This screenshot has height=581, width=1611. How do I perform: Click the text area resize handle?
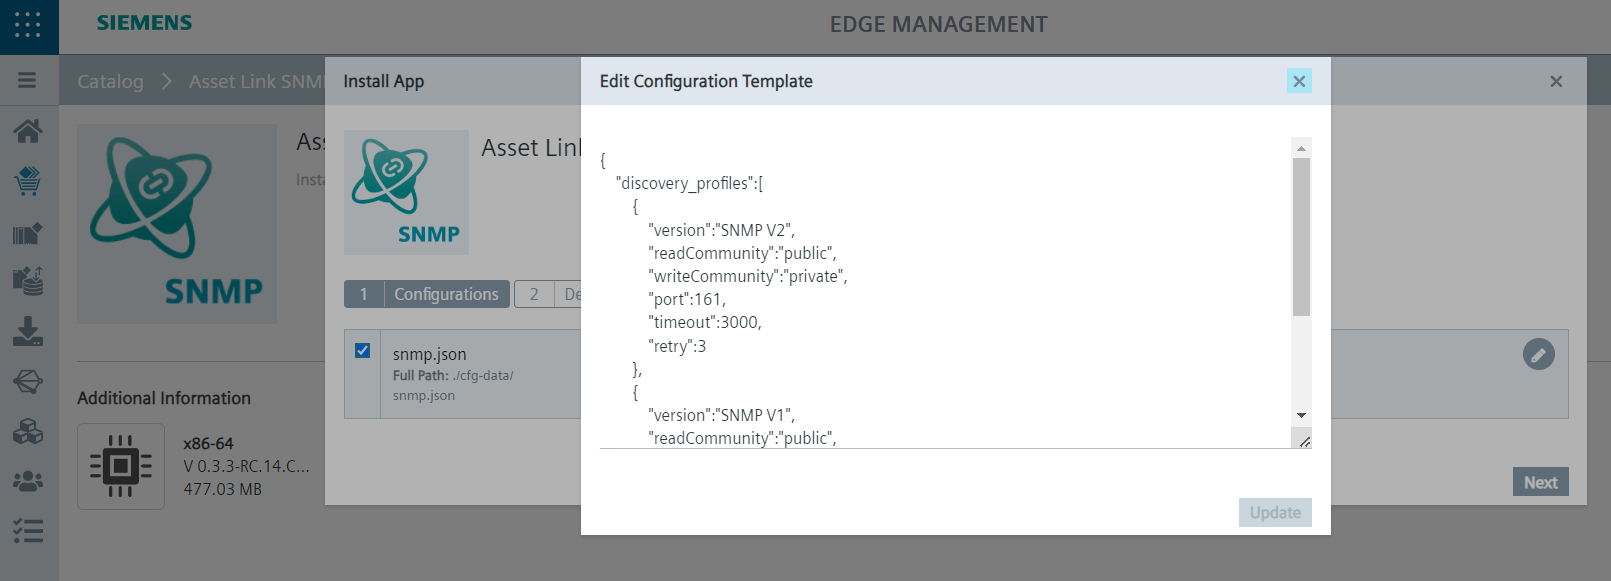click(x=1304, y=440)
